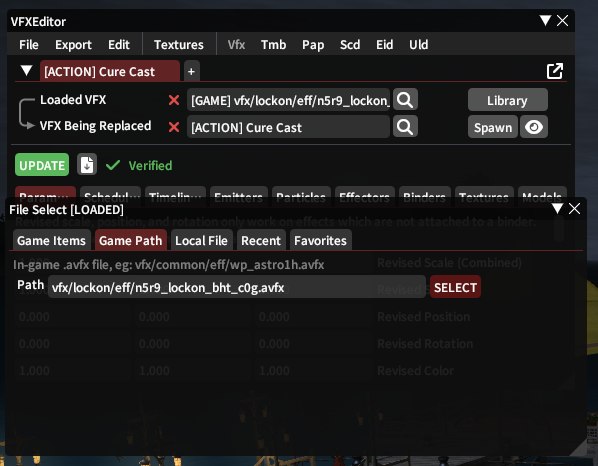Click the VFXEditor window title
Viewport: 598px width, 466px height.
tap(38, 22)
